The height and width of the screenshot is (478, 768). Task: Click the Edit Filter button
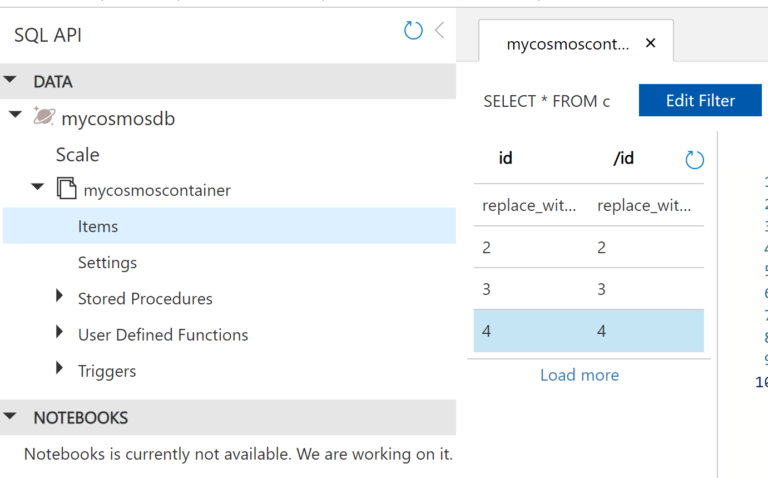click(x=700, y=100)
